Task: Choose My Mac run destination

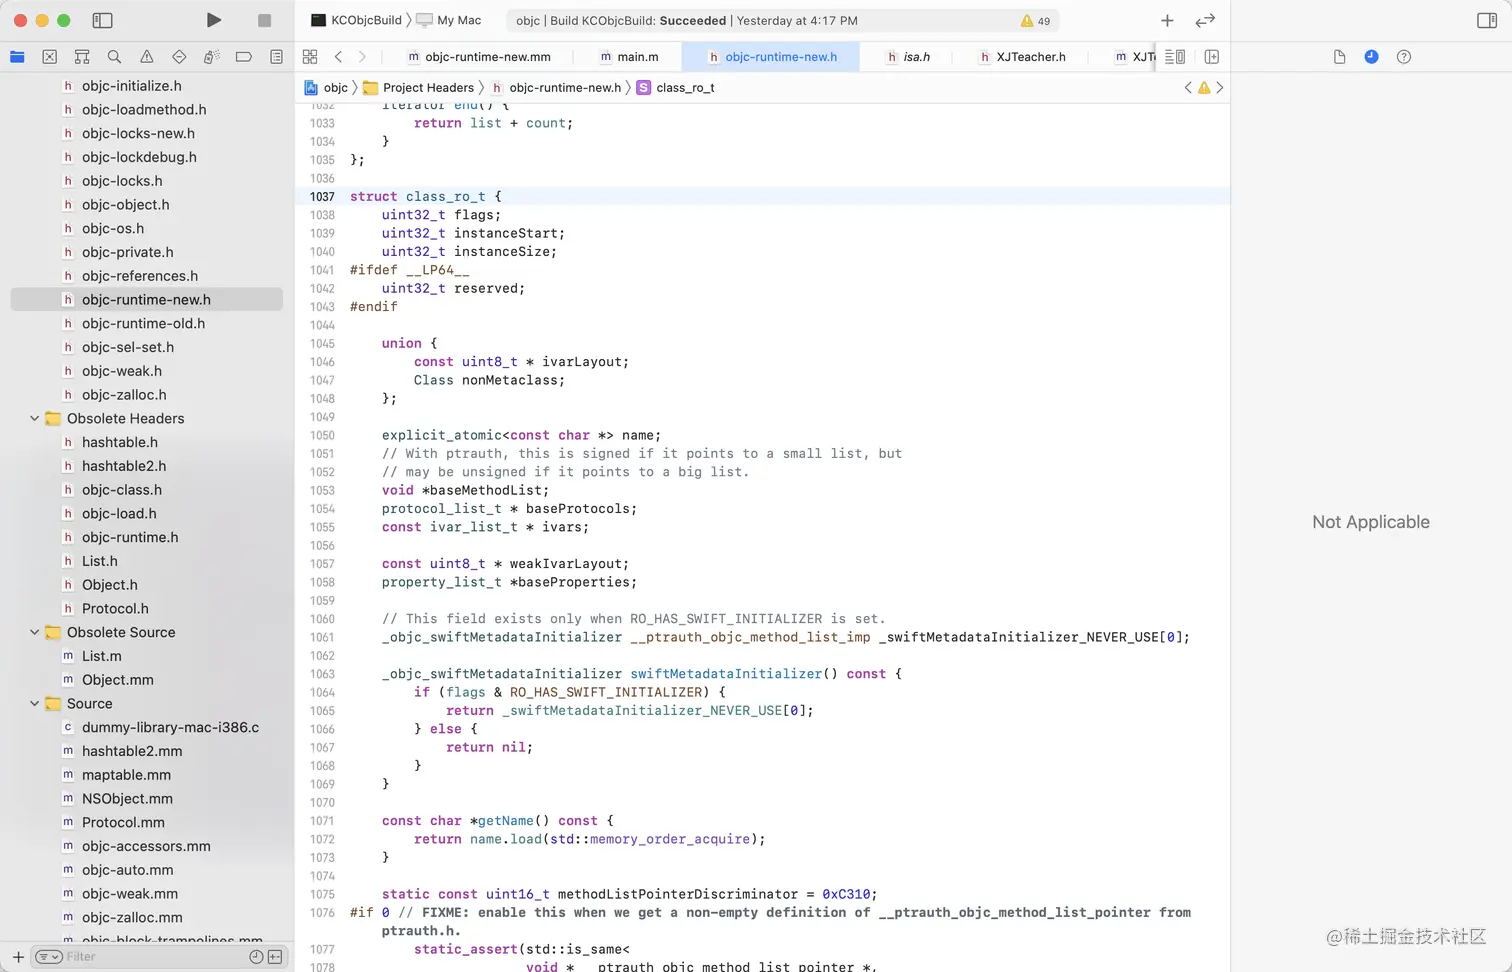Action: 449,20
